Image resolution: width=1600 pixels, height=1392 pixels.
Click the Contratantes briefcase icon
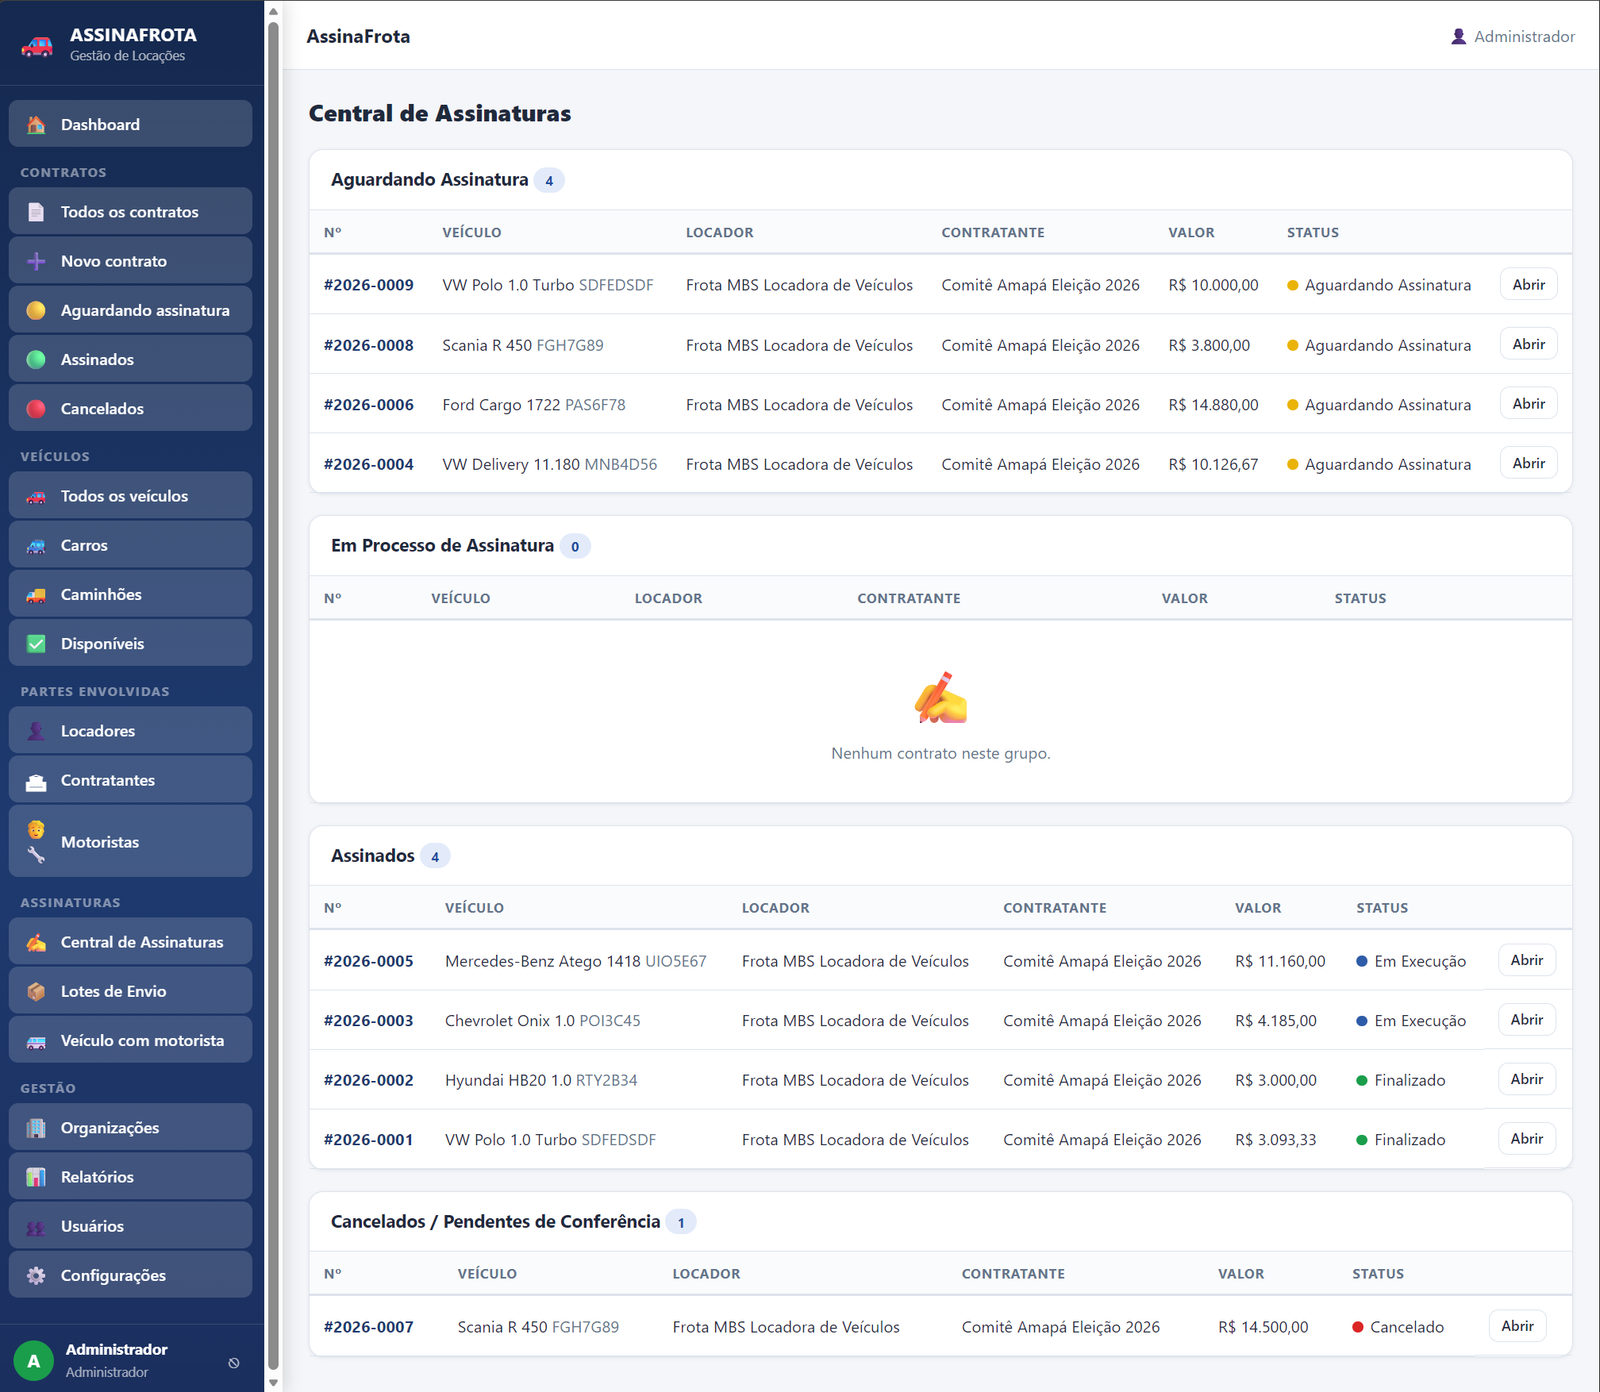click(36, 780)
